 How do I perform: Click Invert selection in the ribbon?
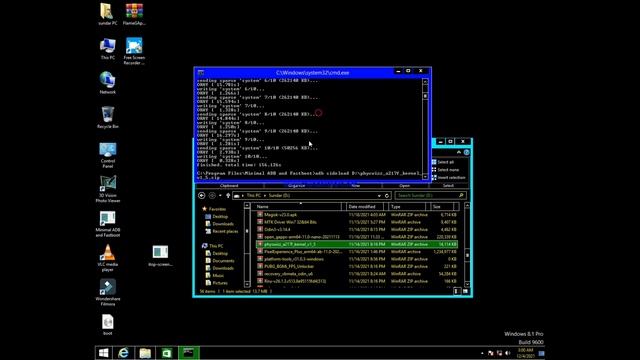tap(449, 178)
